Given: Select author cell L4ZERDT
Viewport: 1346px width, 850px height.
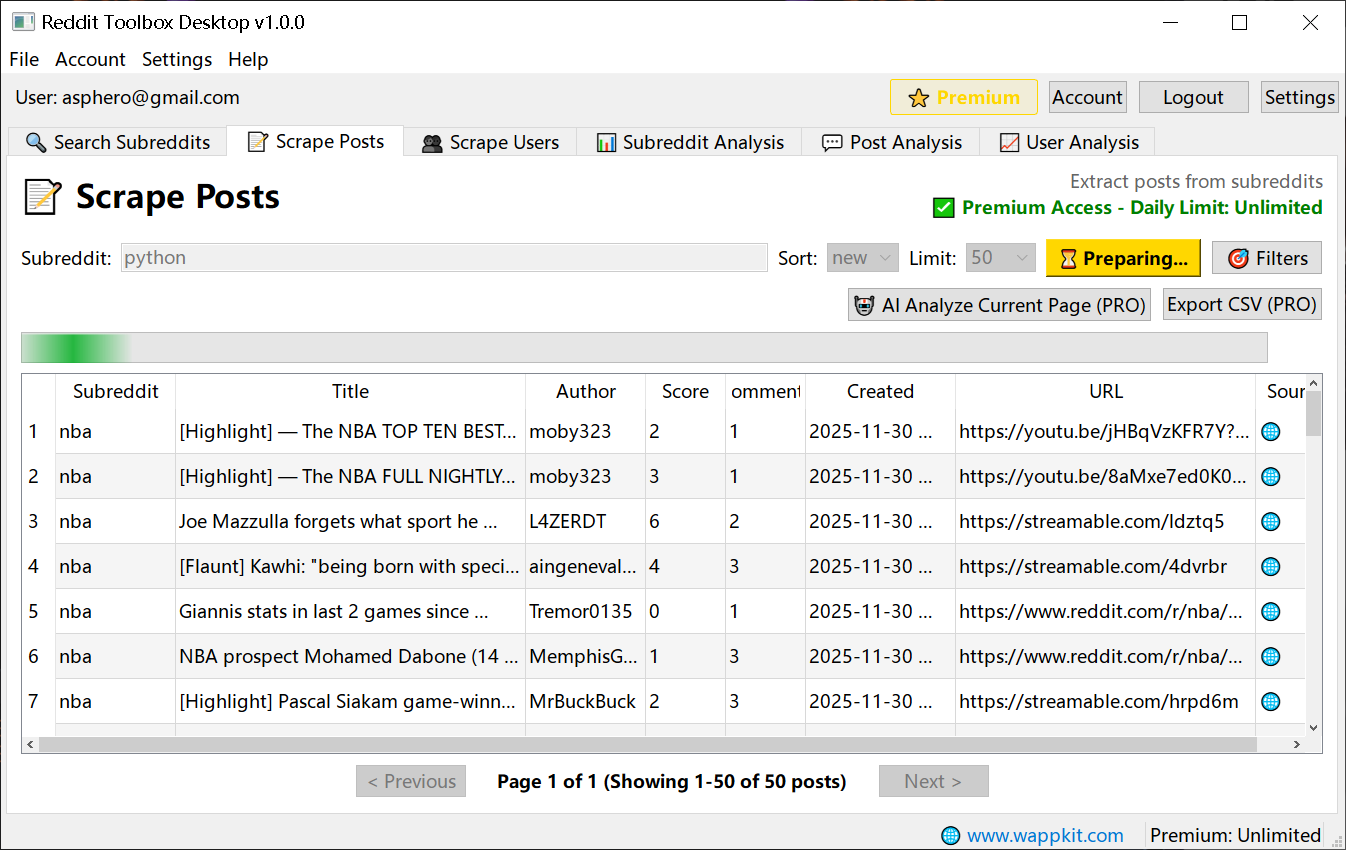Looking at the screenshot, I should coord(586,521).
